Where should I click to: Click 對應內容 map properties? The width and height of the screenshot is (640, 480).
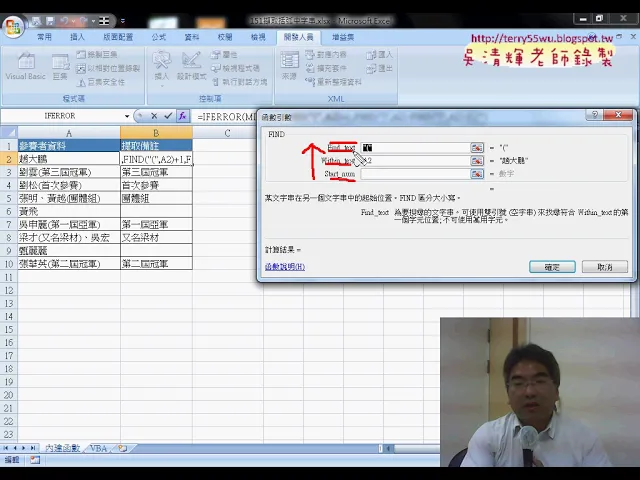point(326,55)
